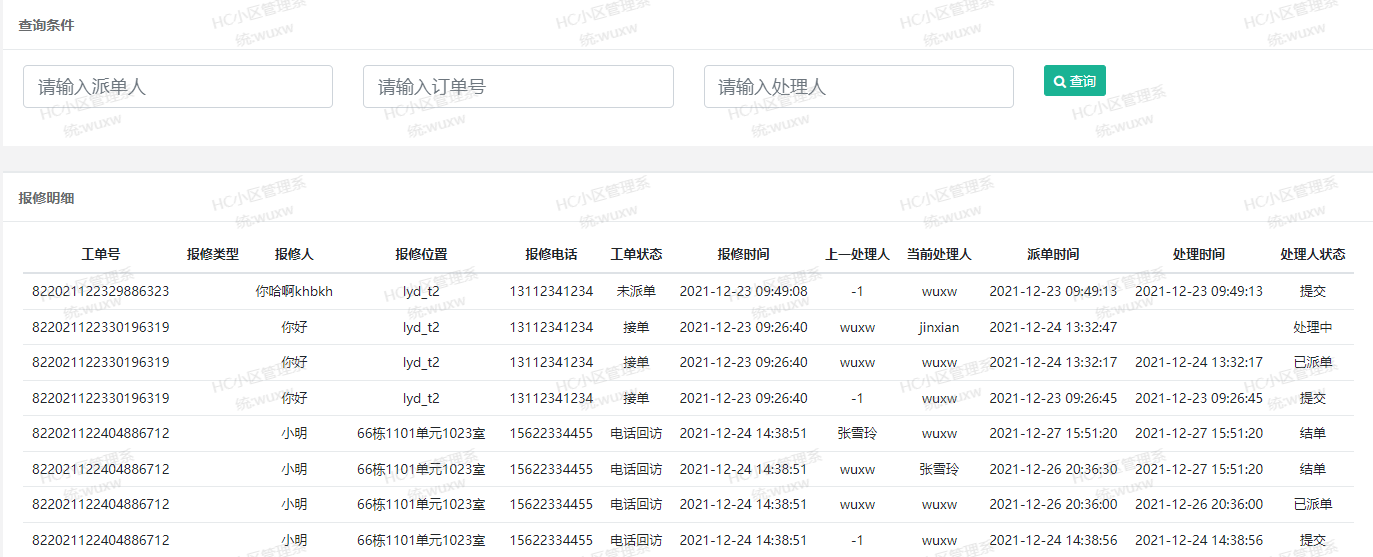Click the 上一处理人 column header
This screenshot has height=557, width=1373.
point(857,254)
